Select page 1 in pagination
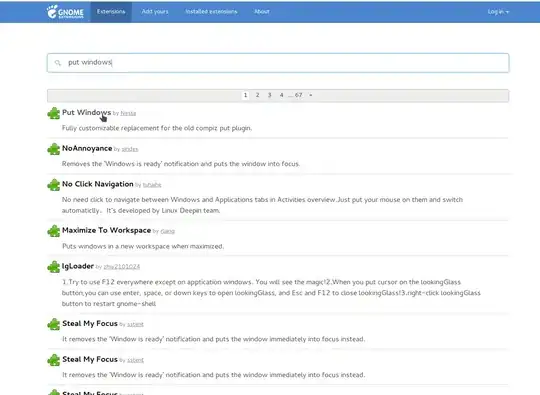This screenshot has width=540, height=395. coord(245,95)
